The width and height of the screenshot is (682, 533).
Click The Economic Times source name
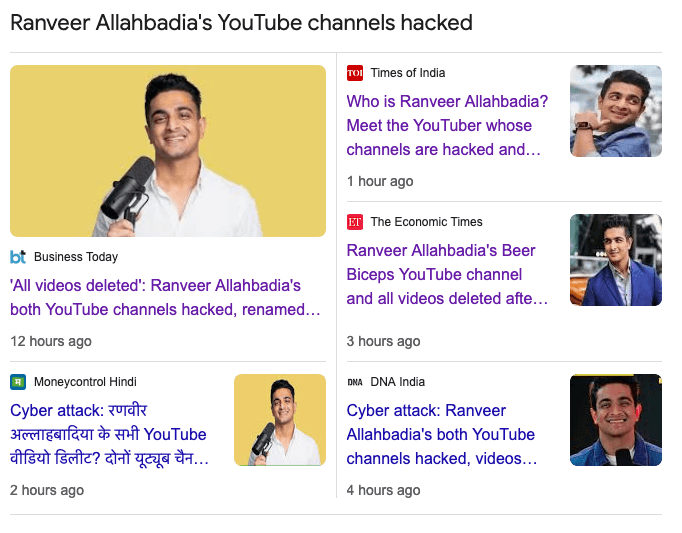(x=426, y=222)
